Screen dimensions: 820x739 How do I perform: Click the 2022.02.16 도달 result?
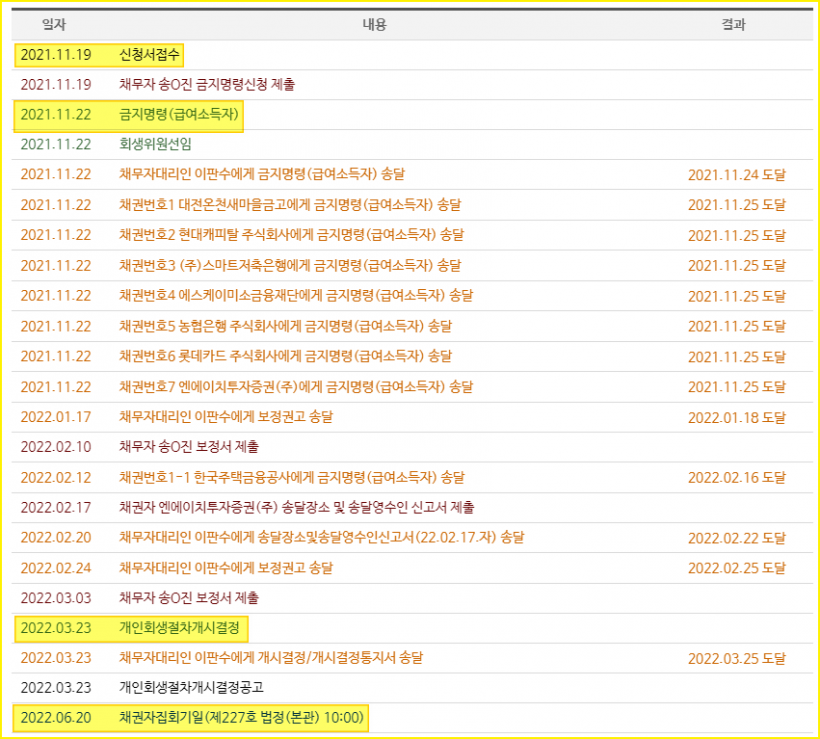(737, 477)
